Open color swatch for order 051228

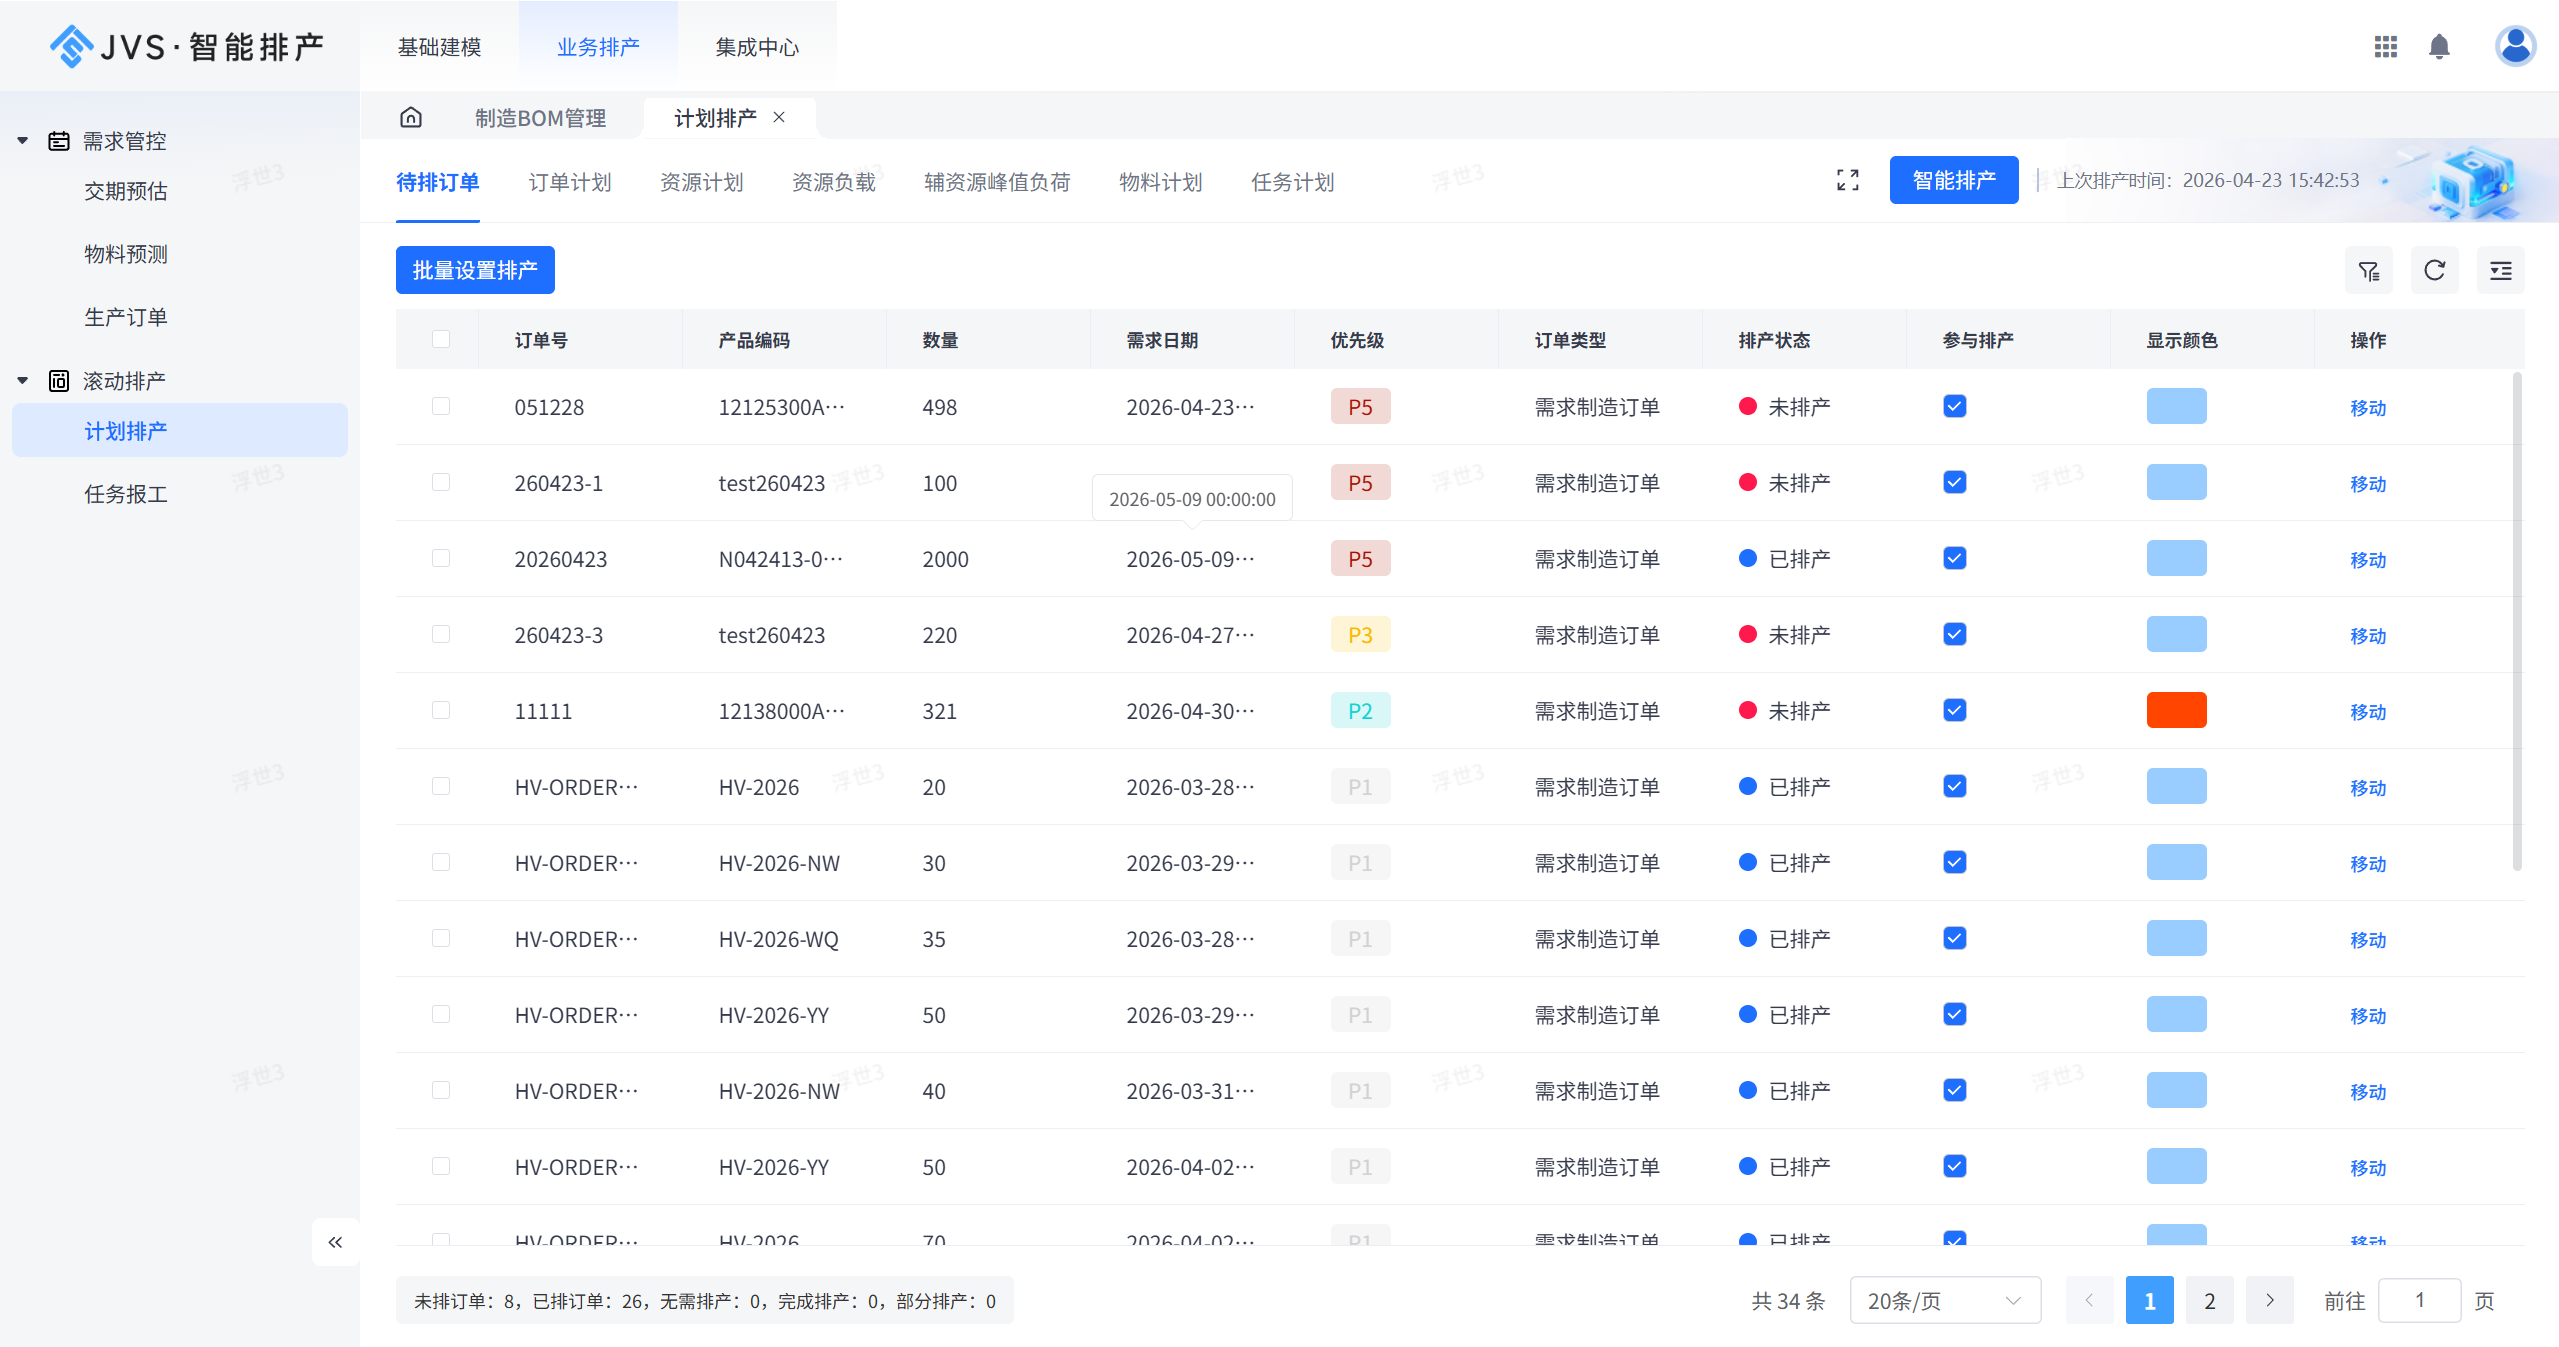(2176, 406)
